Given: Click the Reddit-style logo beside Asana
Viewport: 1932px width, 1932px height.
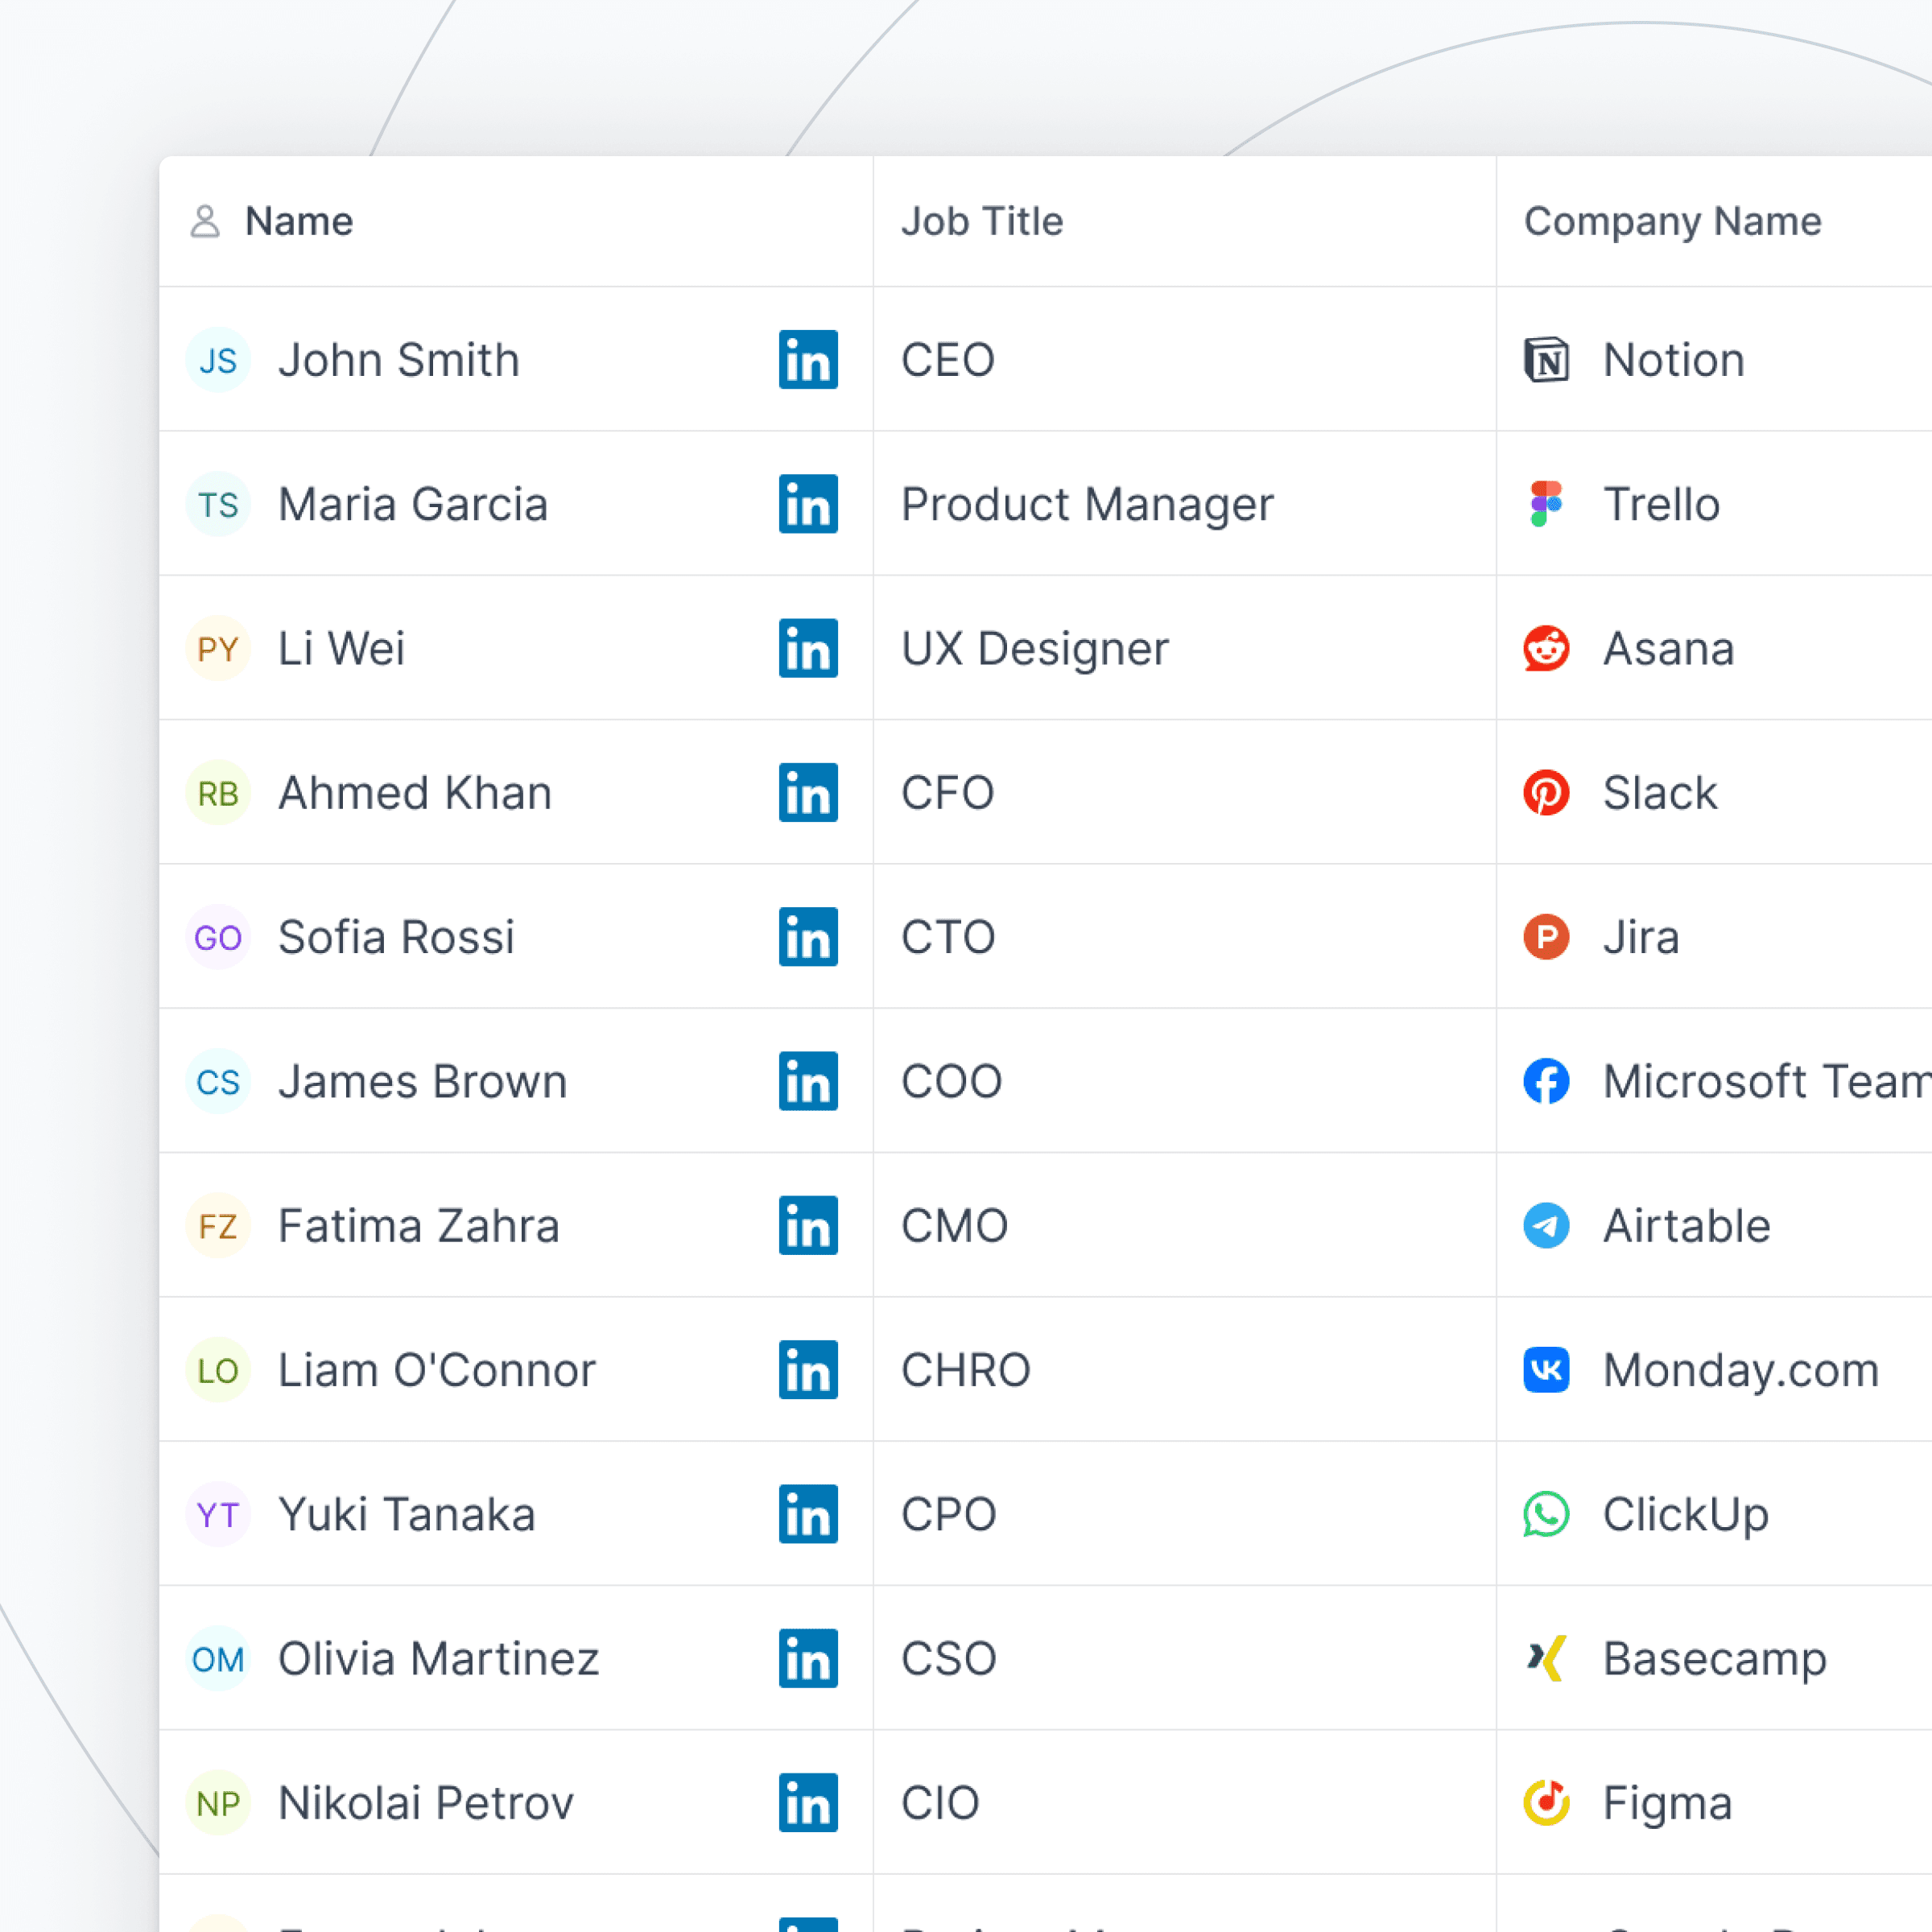Looking at the screenshot, I should point(1546,648).
